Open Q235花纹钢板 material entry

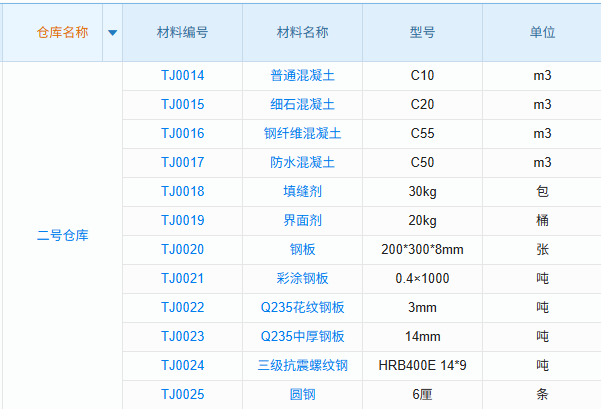click(302, 307)
